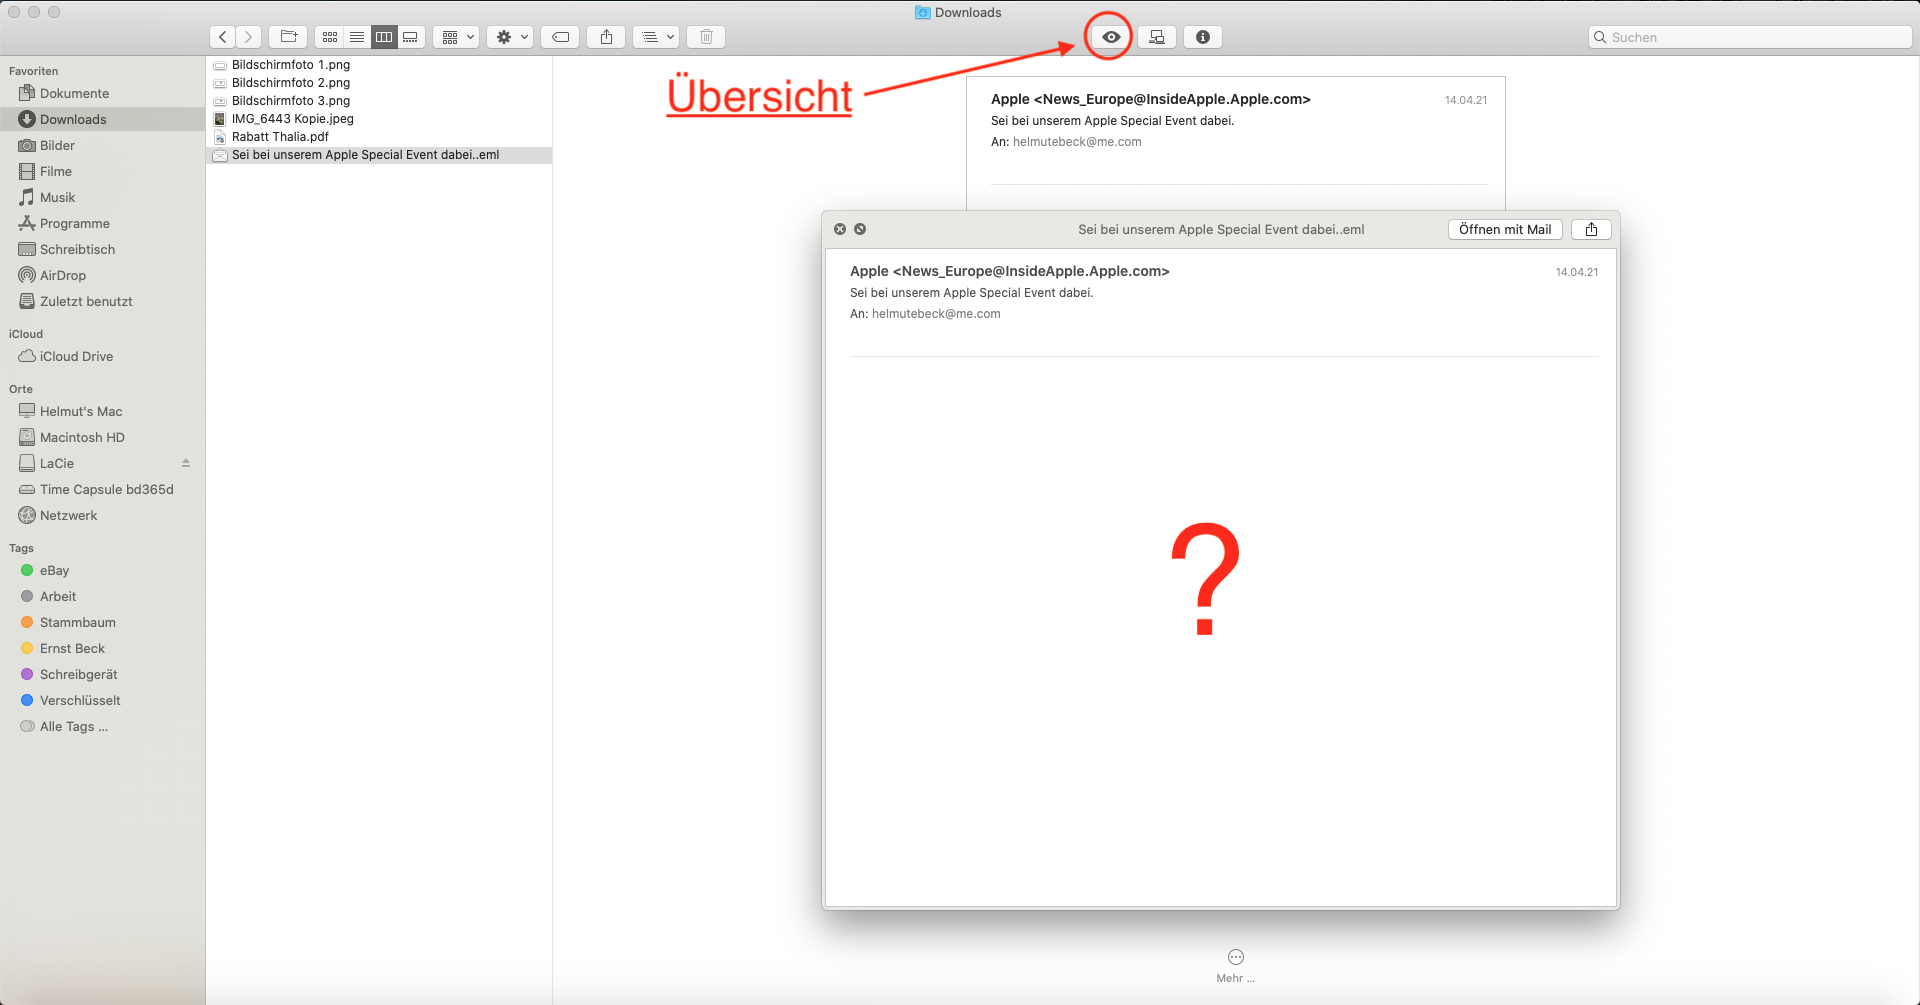Create a new folder from toolbar
This screenshot has height=1005, width=1920.
pos(288,37)
